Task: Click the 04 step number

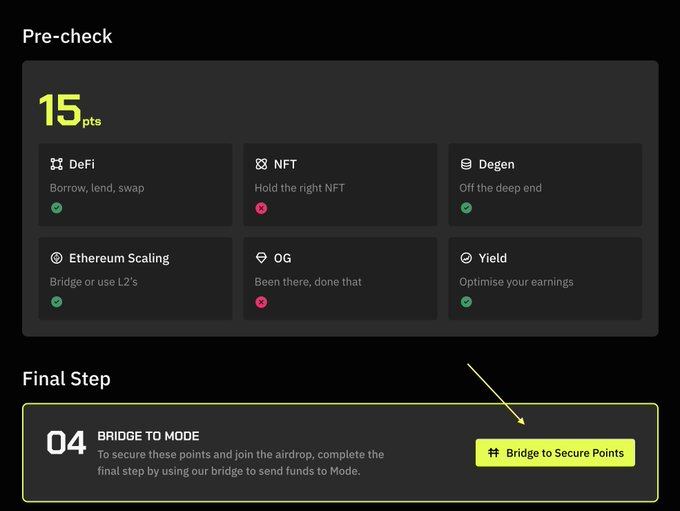Action: [x=67, y=444]
